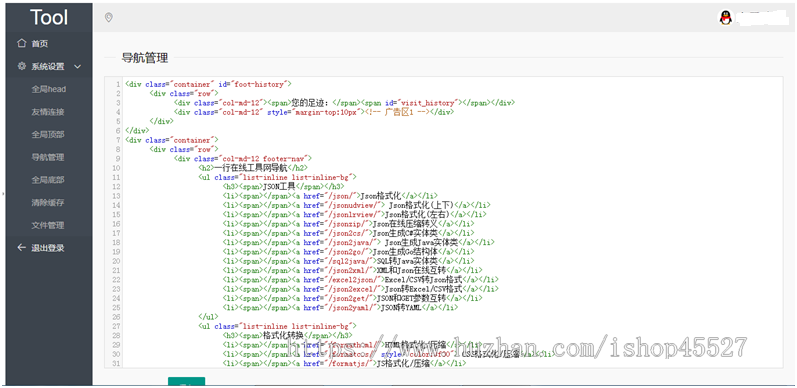Click the green save button below the editor

[x=187, y=382]
